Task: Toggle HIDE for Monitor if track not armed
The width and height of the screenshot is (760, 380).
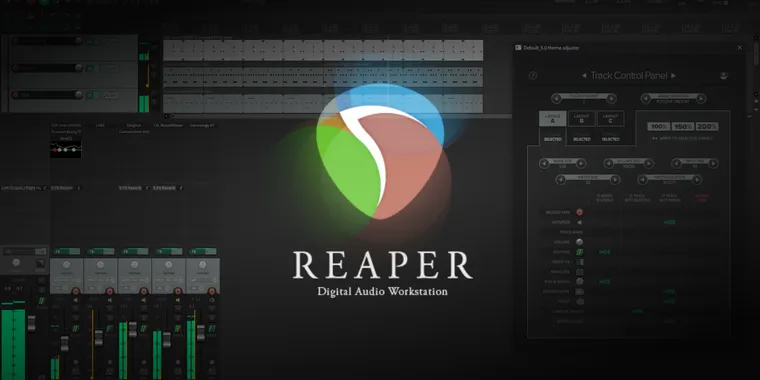Action: pos(669,222)
